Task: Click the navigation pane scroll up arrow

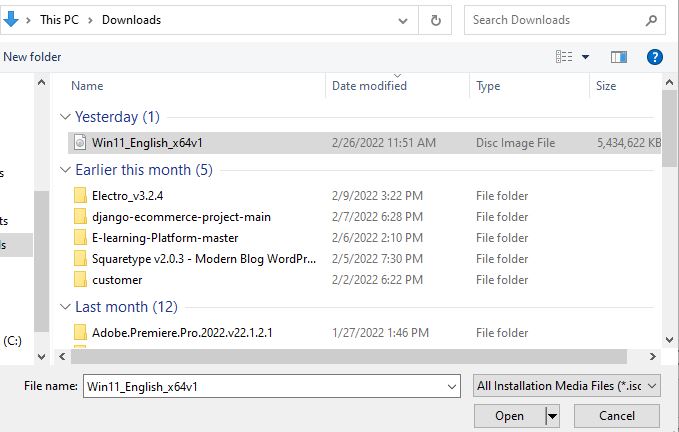Action: [42, 81]
